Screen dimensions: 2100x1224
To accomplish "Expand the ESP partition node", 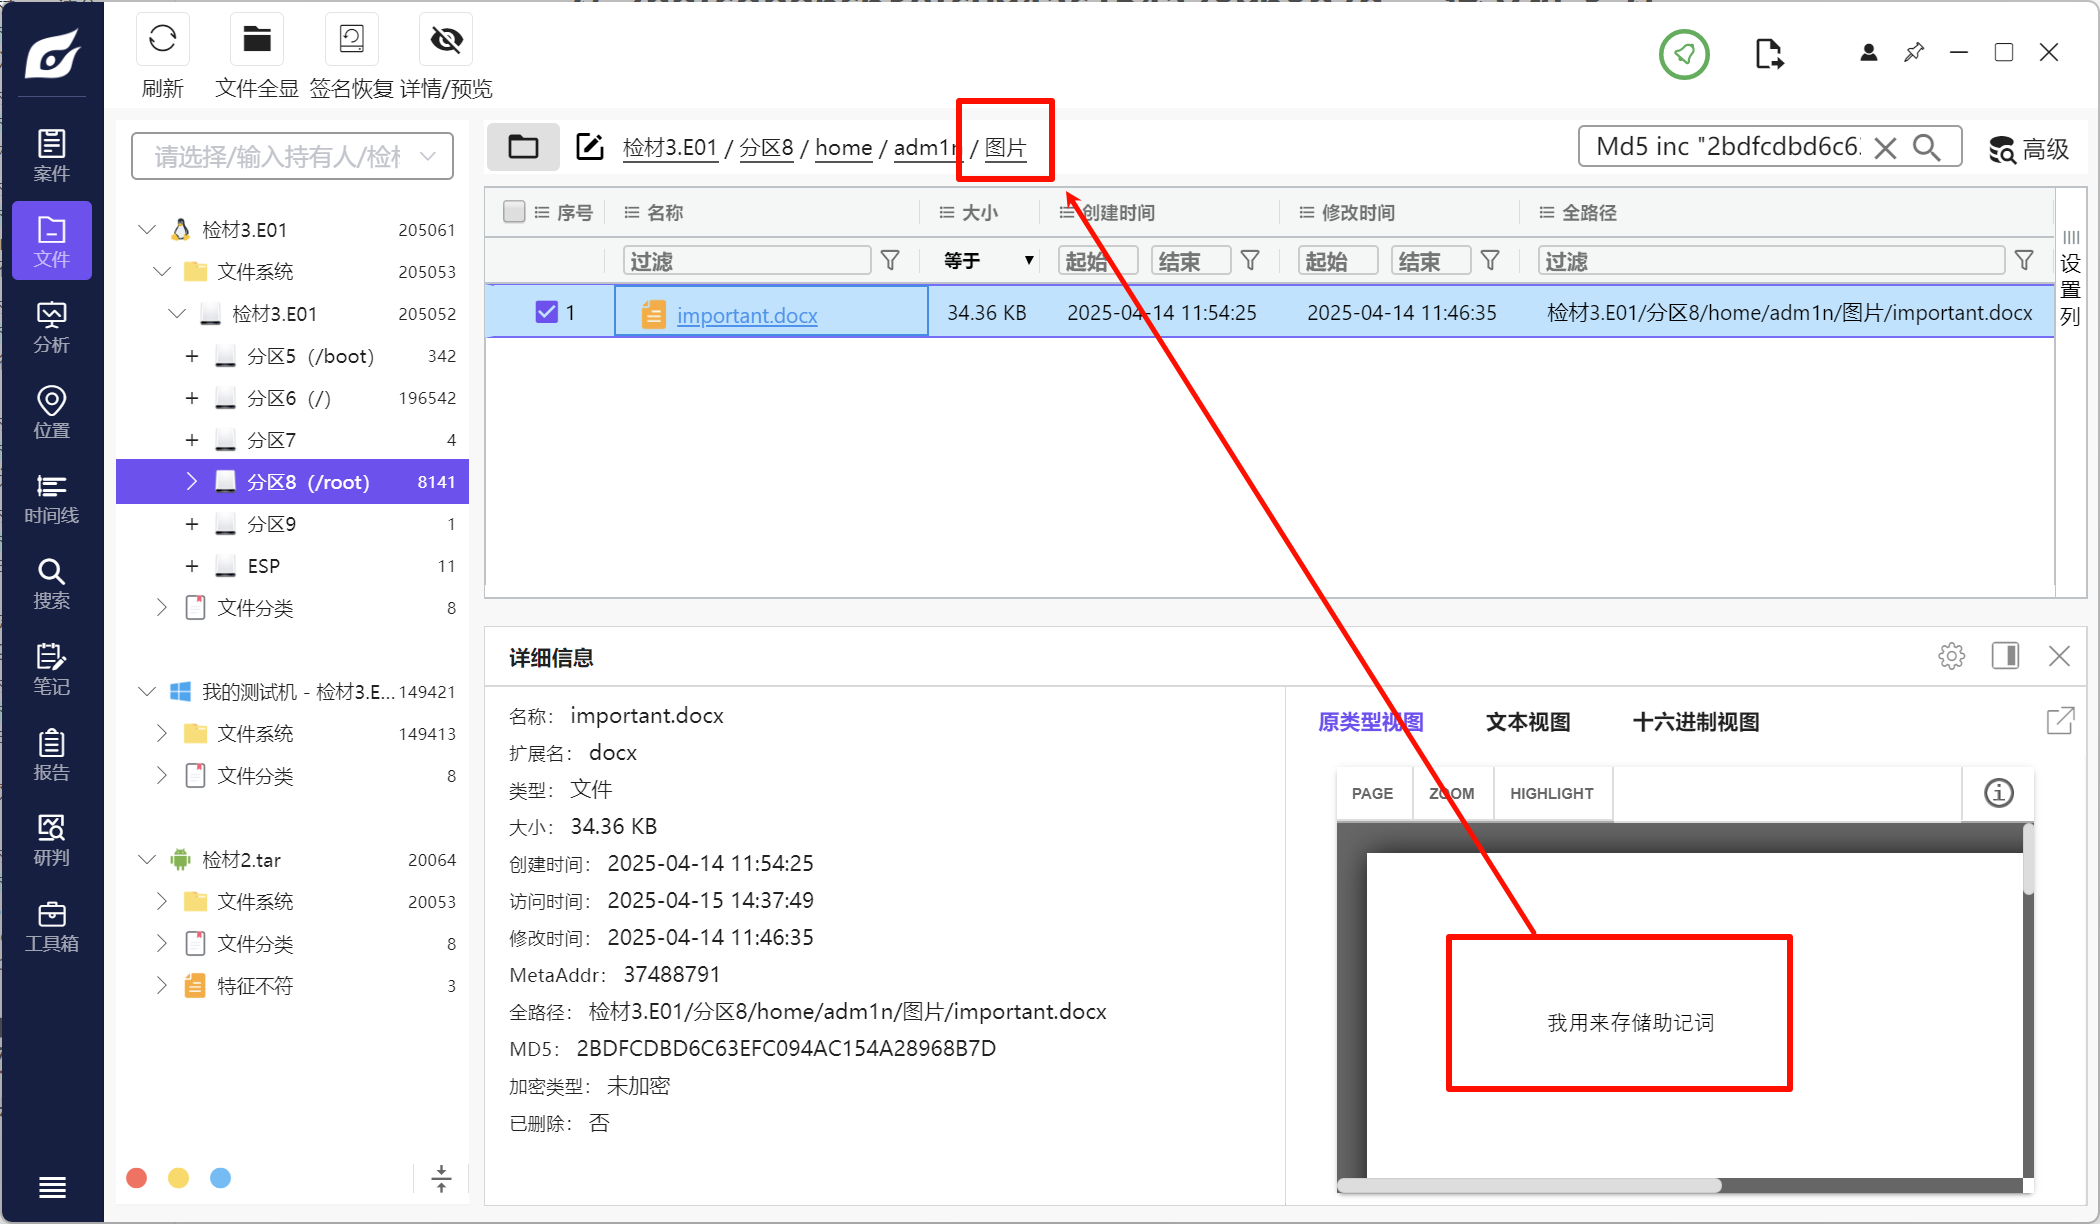I will 192,566.
